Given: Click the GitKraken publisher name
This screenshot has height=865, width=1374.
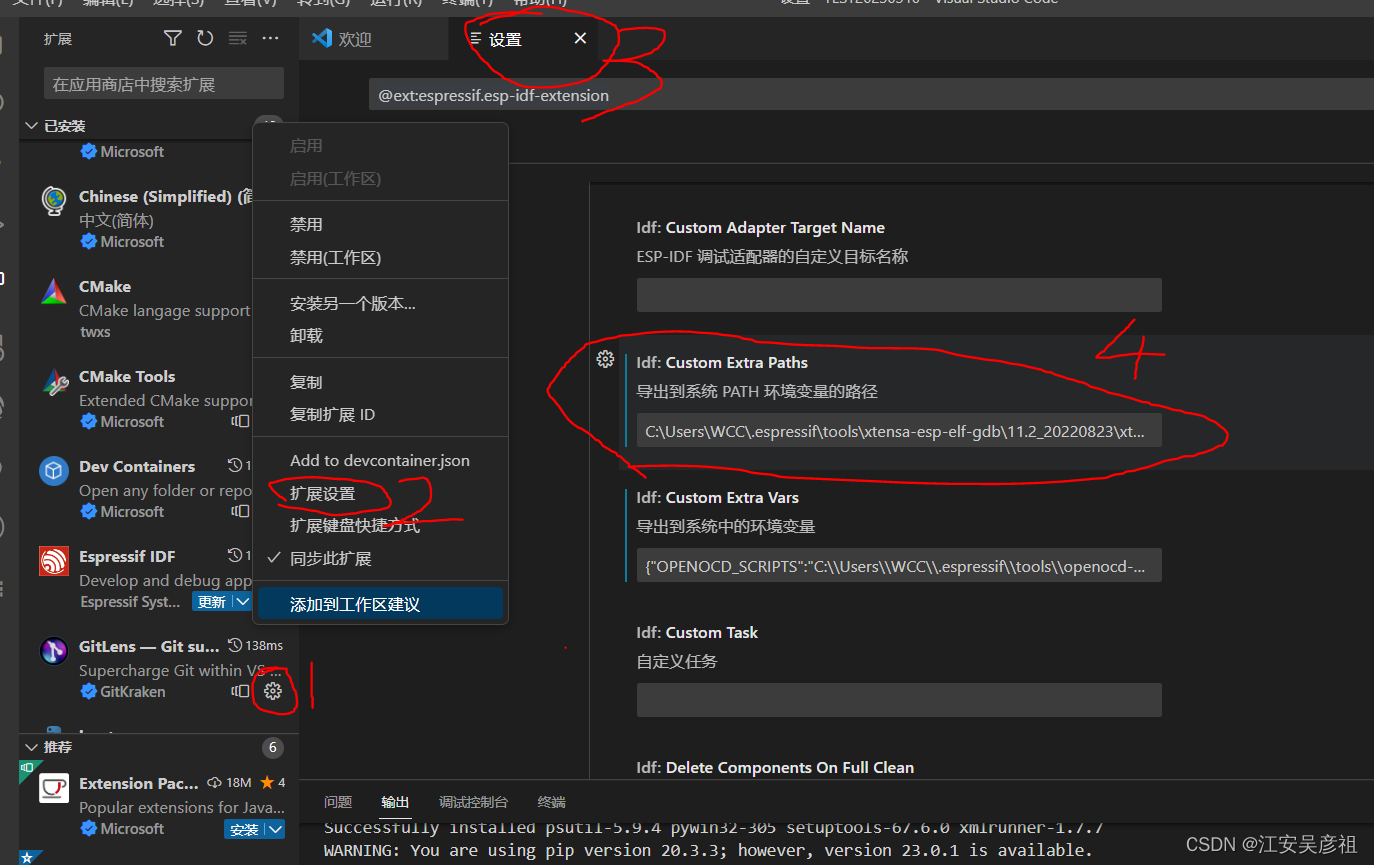Looking at the screenshot, I should click(132, 691).
